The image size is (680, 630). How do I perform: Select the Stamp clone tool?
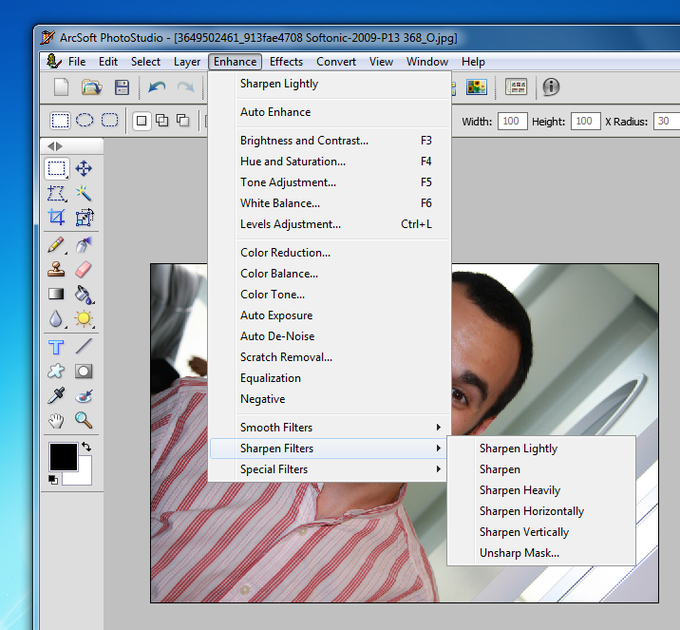click(x=57, y=269)
